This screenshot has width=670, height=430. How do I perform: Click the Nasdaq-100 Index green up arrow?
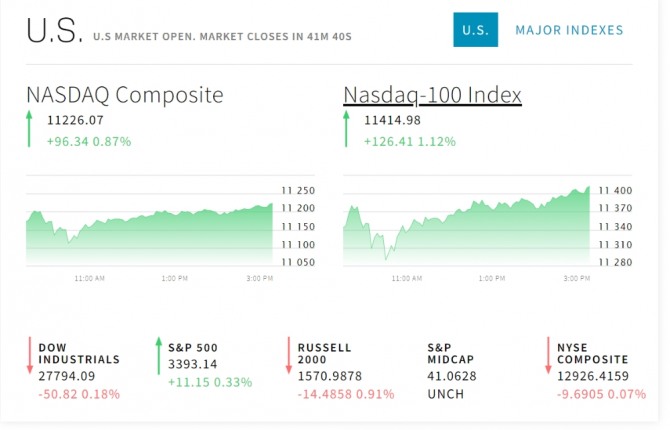click(x=347, y=130)
